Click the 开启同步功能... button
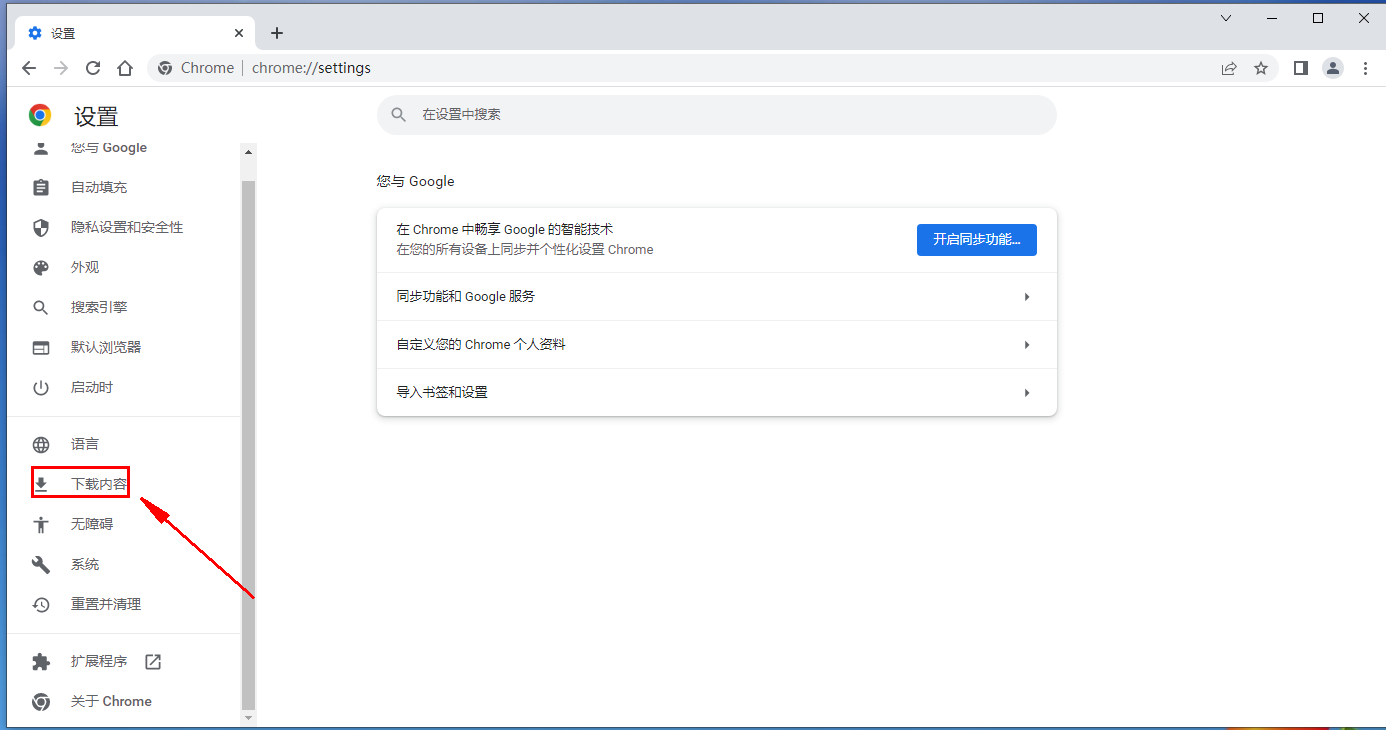This screenshot has height=730, width=1386. click(977, 240)
